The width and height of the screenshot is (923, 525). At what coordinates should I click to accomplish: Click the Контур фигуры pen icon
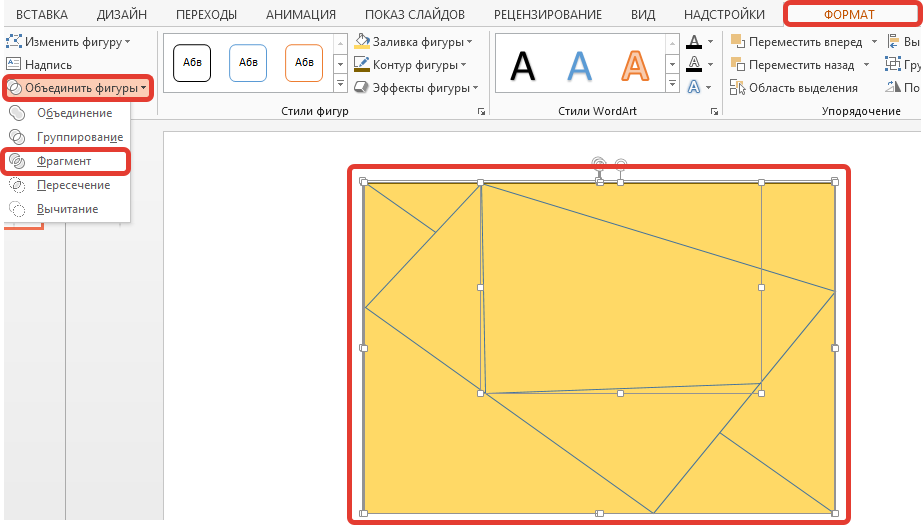361,64
